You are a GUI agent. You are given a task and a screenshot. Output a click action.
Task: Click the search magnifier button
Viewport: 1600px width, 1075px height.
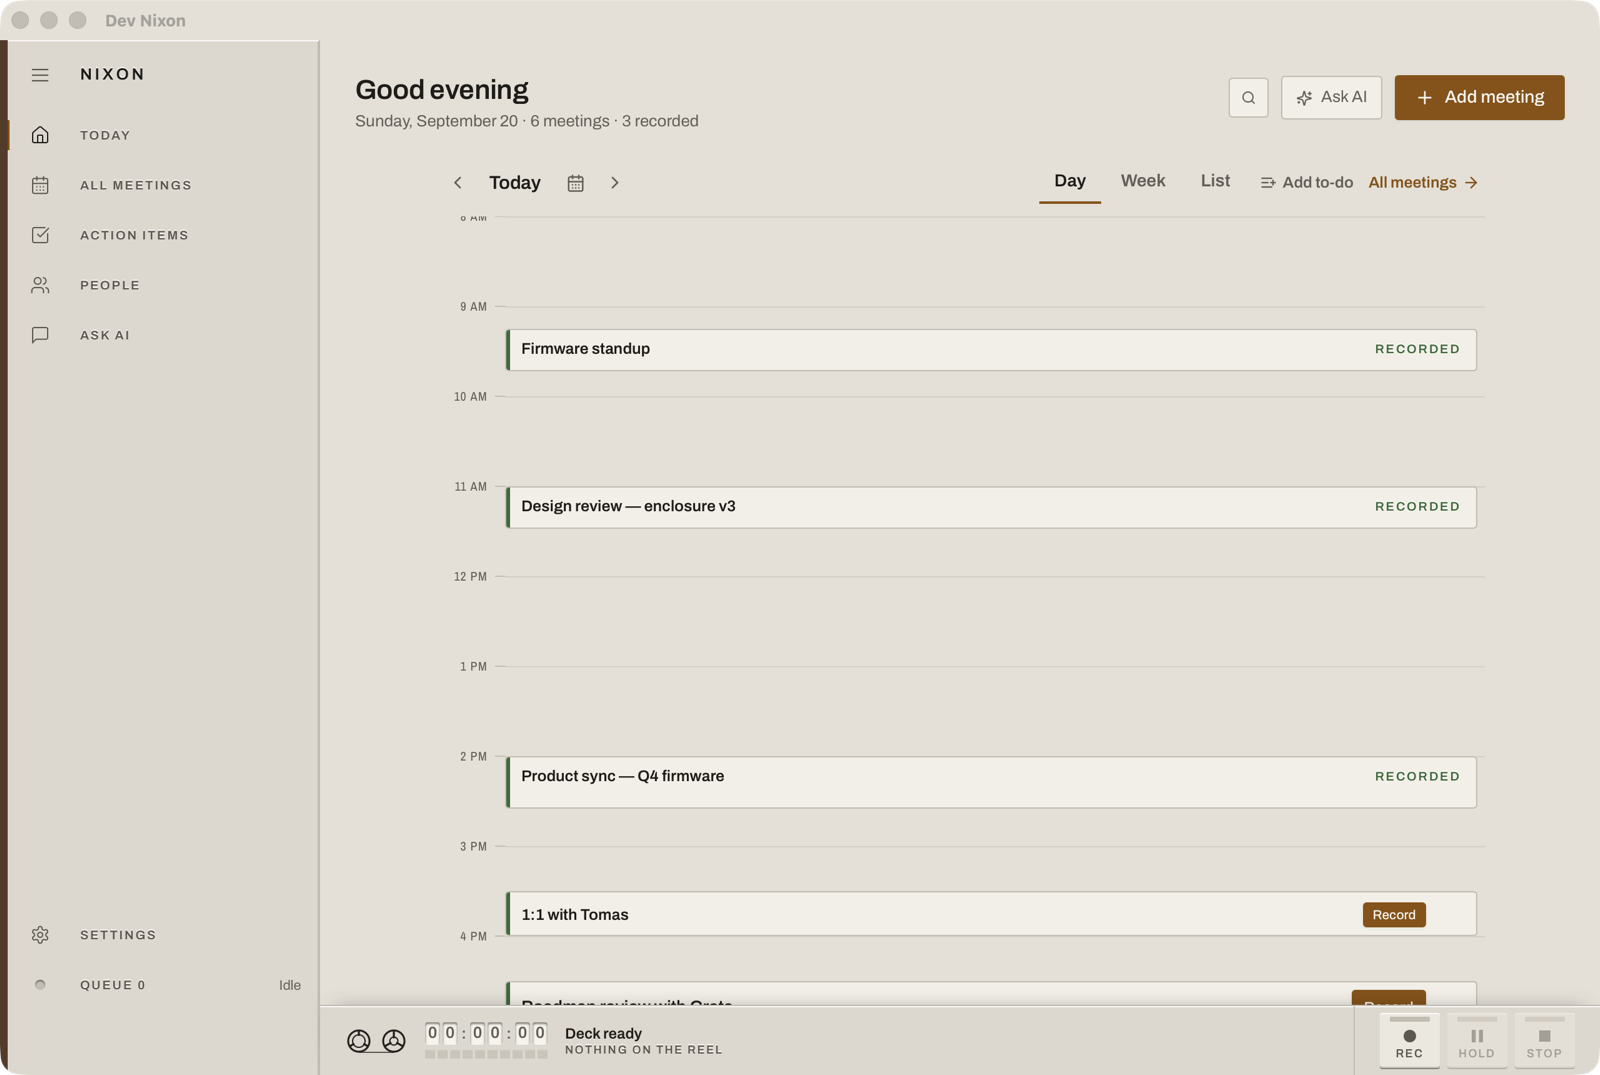click(1248, 98)
